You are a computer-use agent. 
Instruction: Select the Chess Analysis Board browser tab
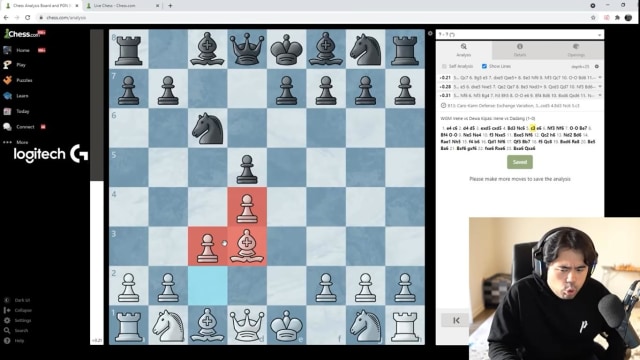41,6
